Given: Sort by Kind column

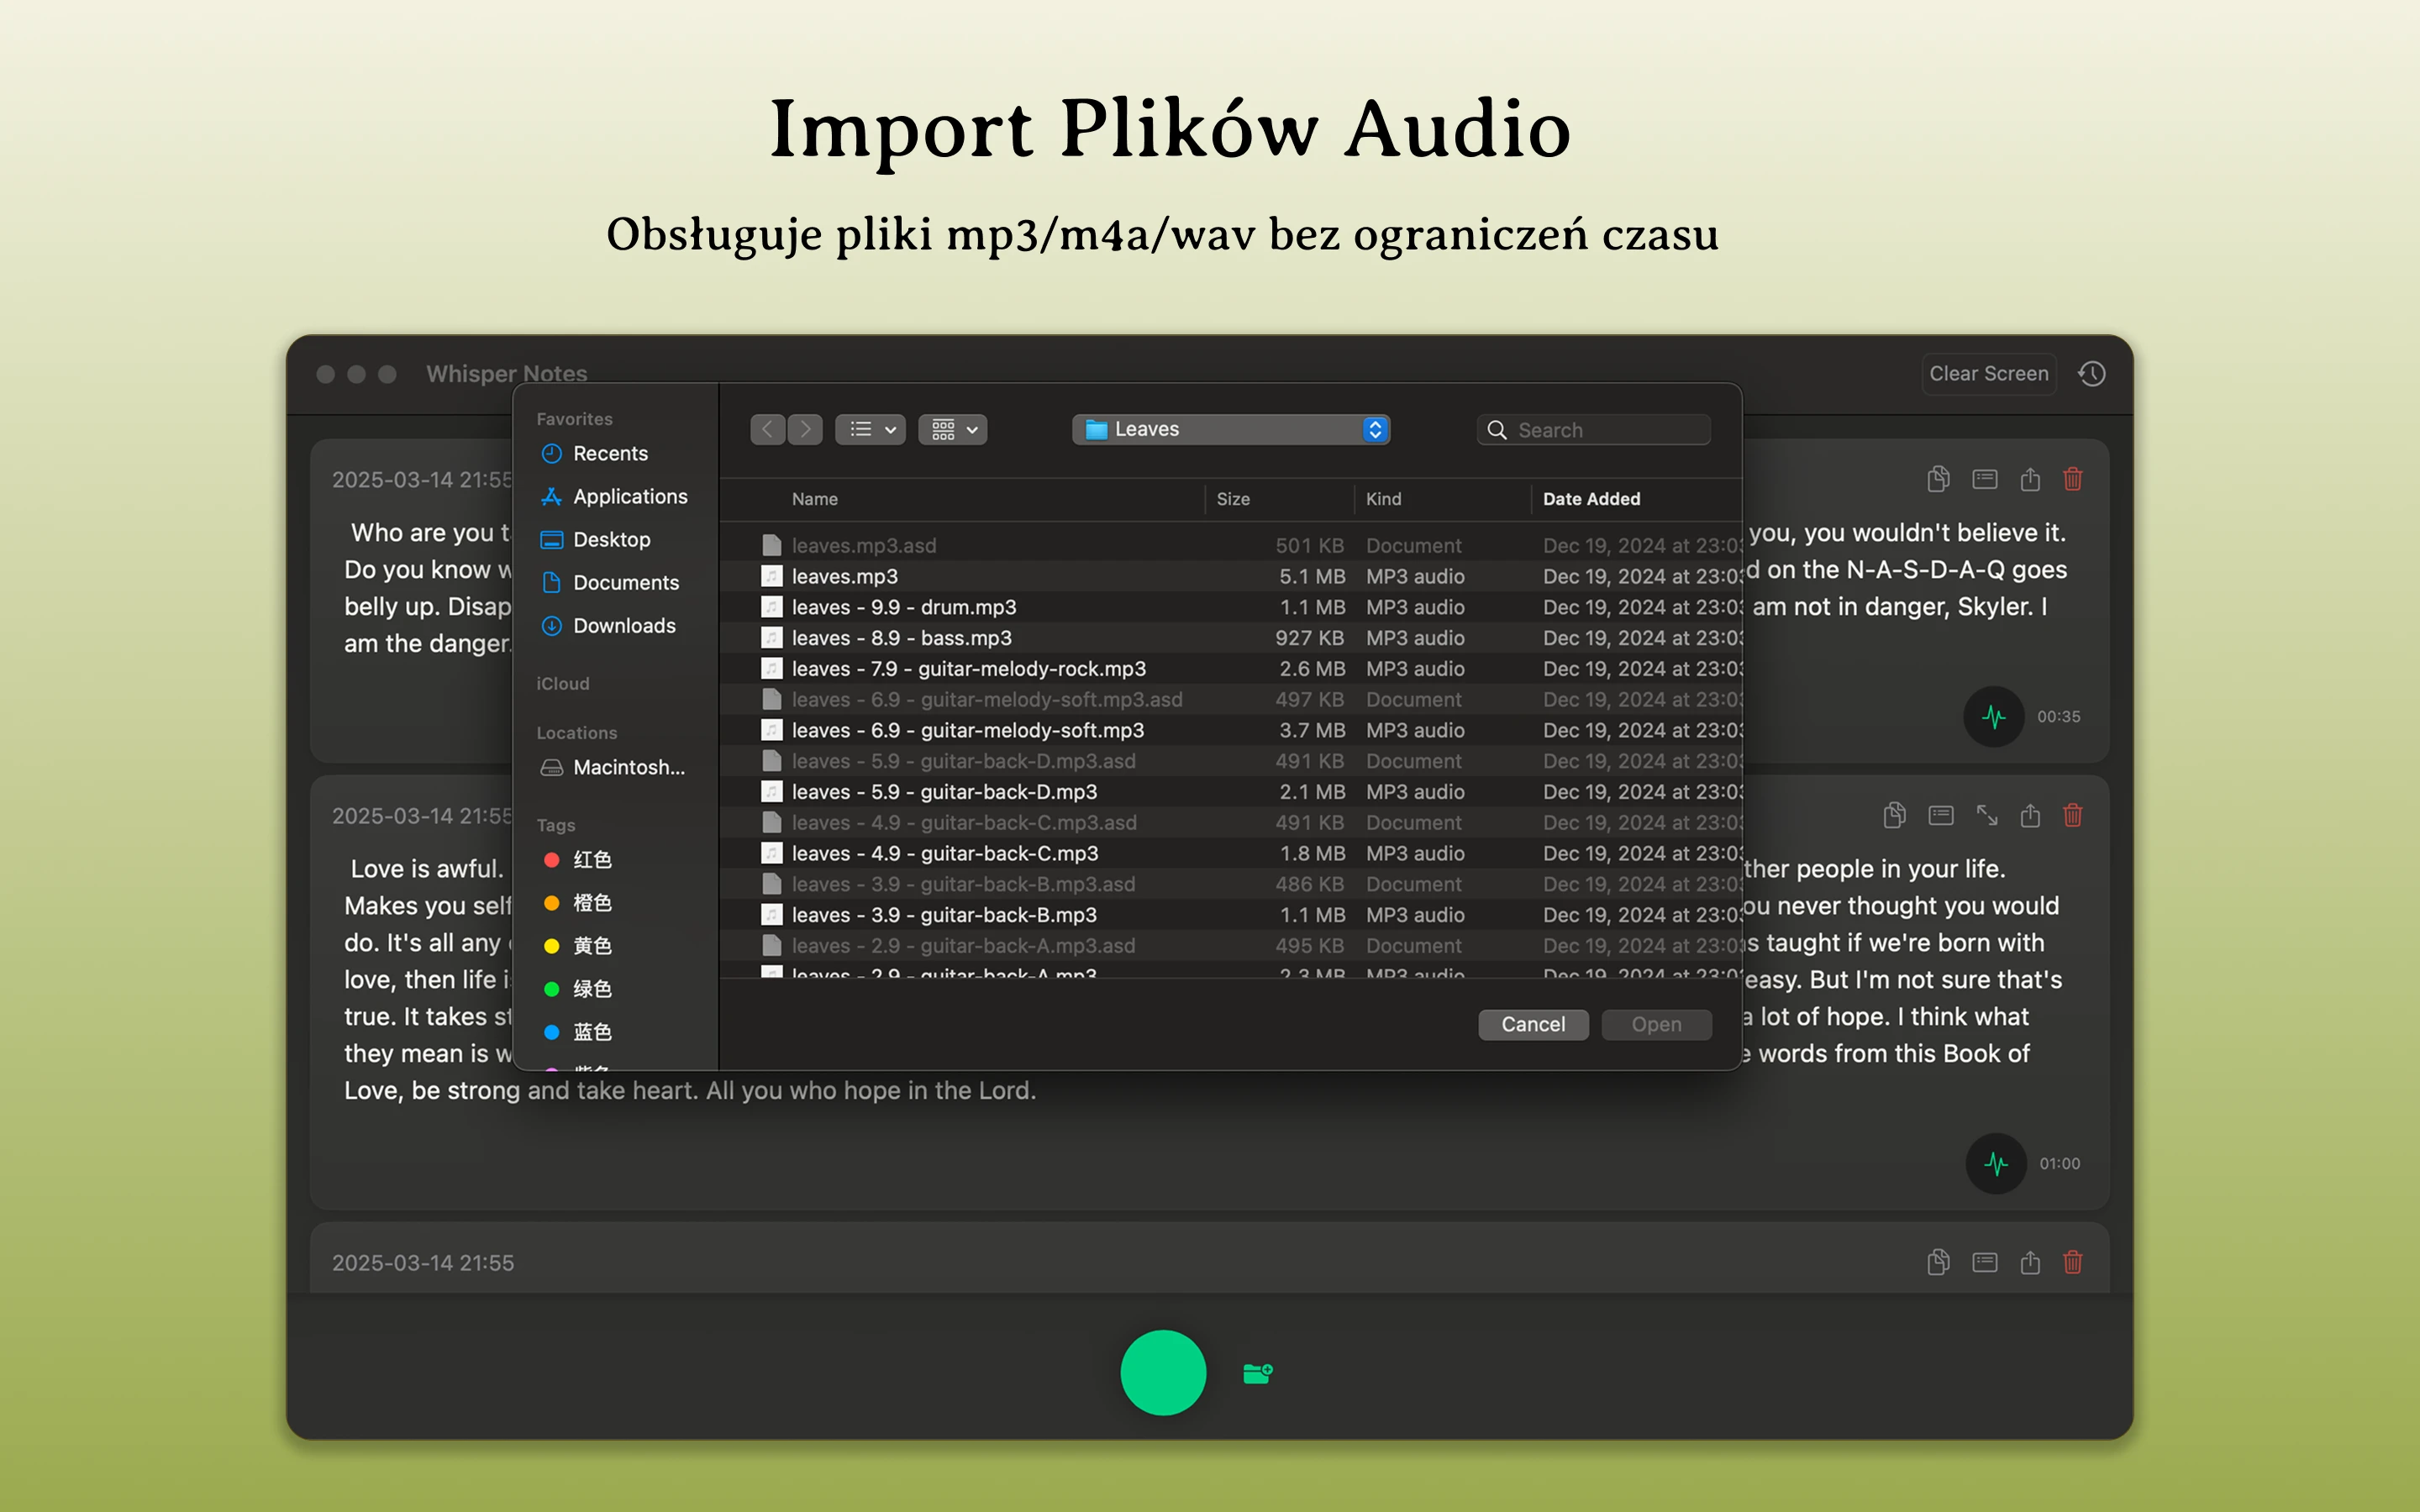Looking at the screenshot, I should pos(1383,498).
